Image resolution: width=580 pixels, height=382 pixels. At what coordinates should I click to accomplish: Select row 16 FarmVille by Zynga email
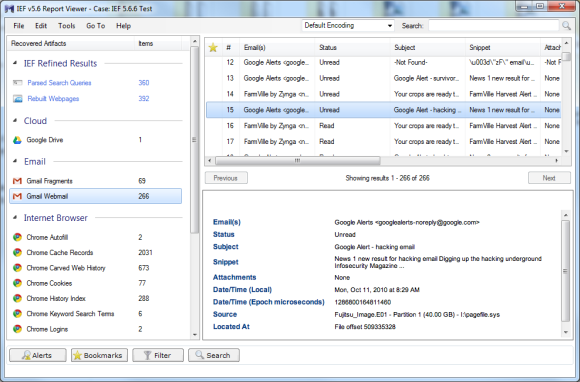pos(383,126)
